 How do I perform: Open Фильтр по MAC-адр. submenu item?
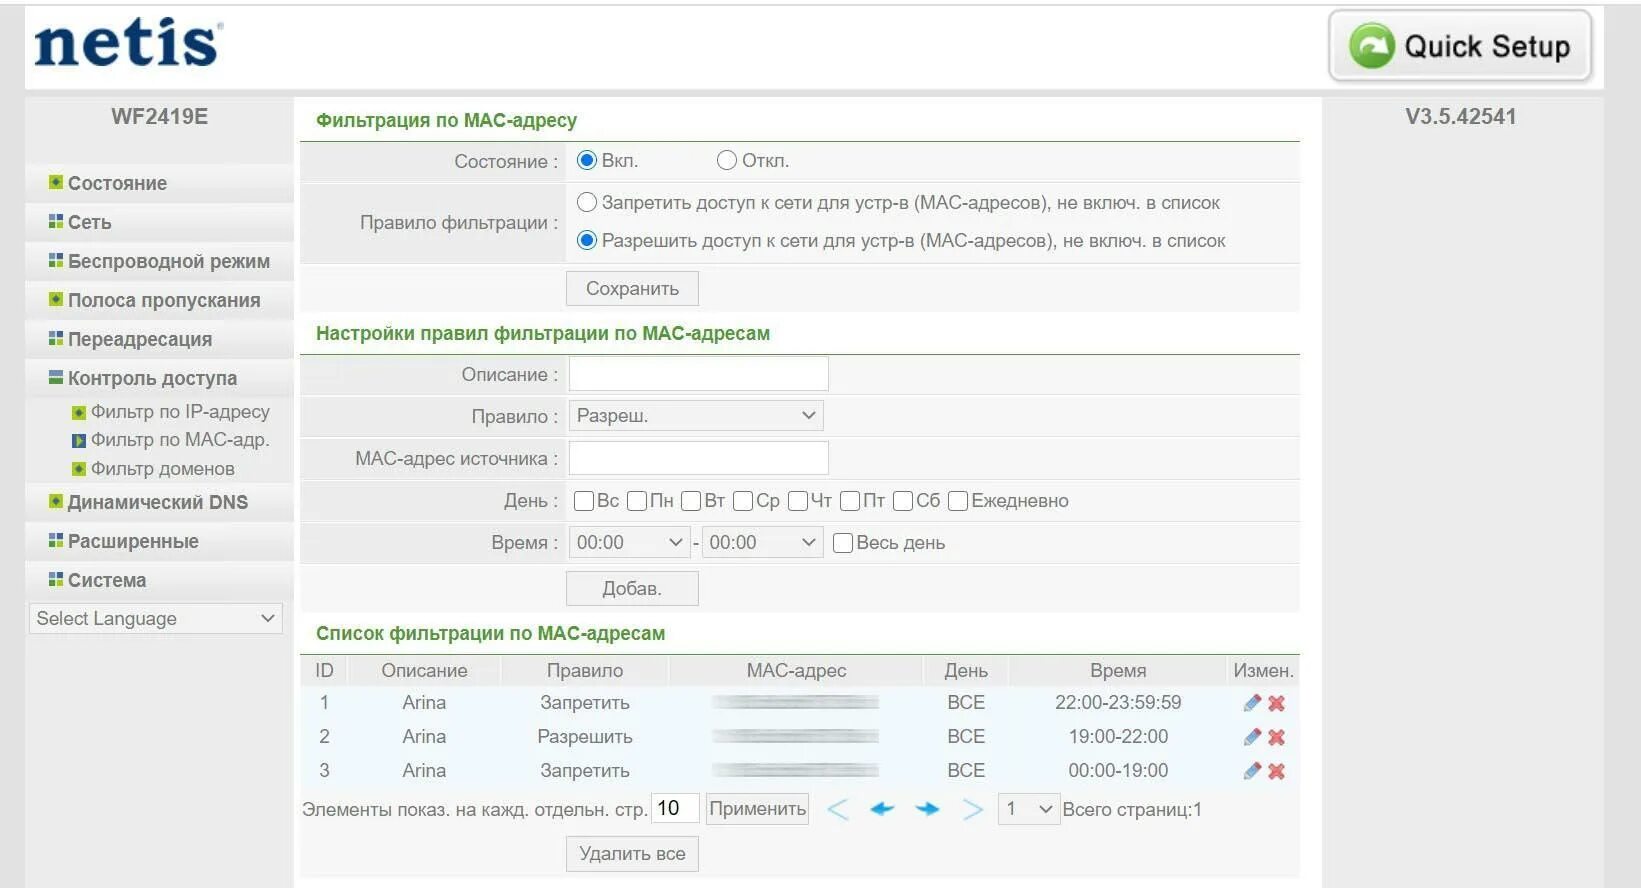(180, 440)
